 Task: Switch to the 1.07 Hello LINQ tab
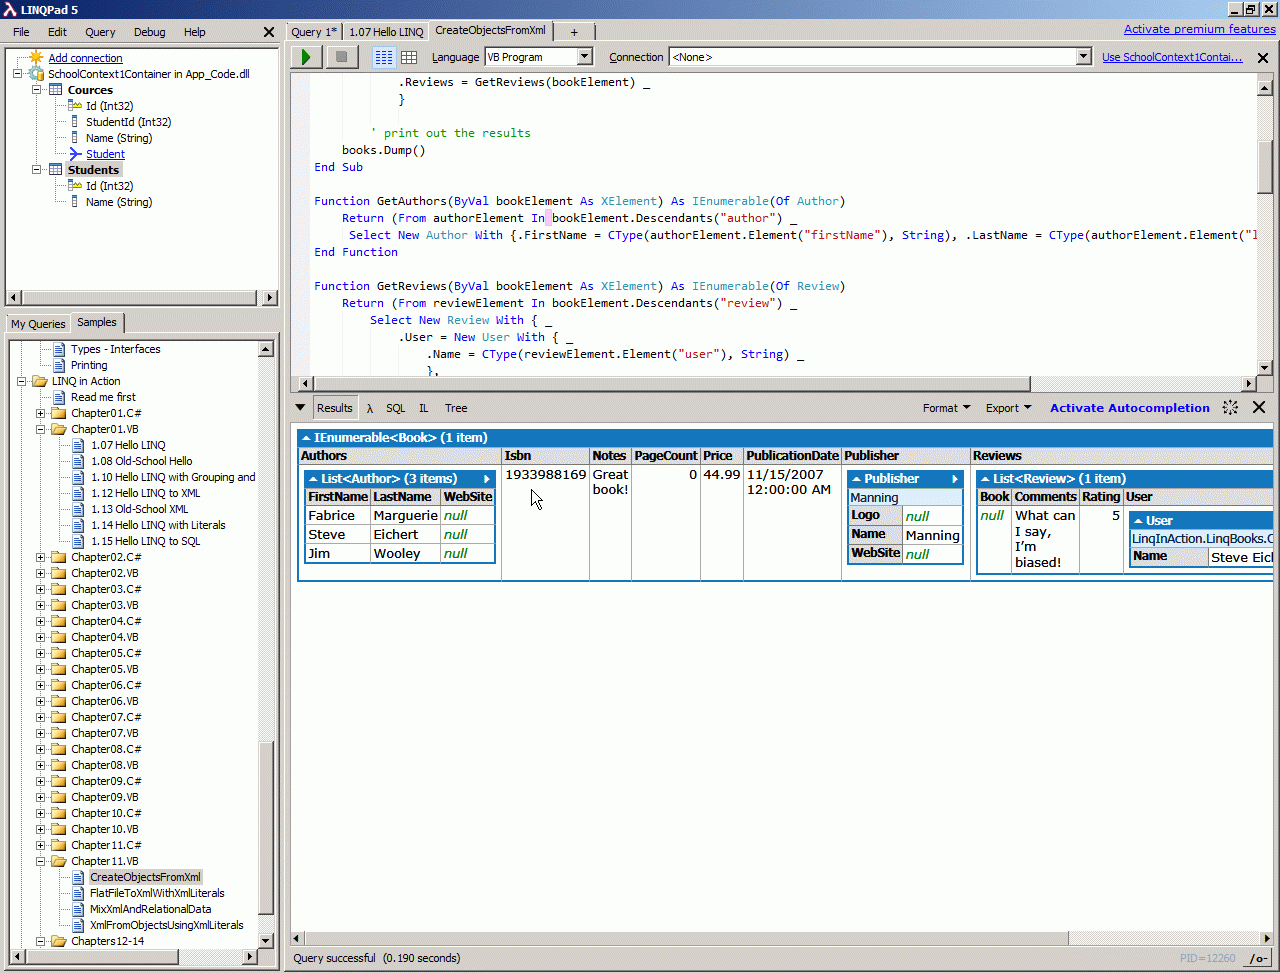coord(386,32)
